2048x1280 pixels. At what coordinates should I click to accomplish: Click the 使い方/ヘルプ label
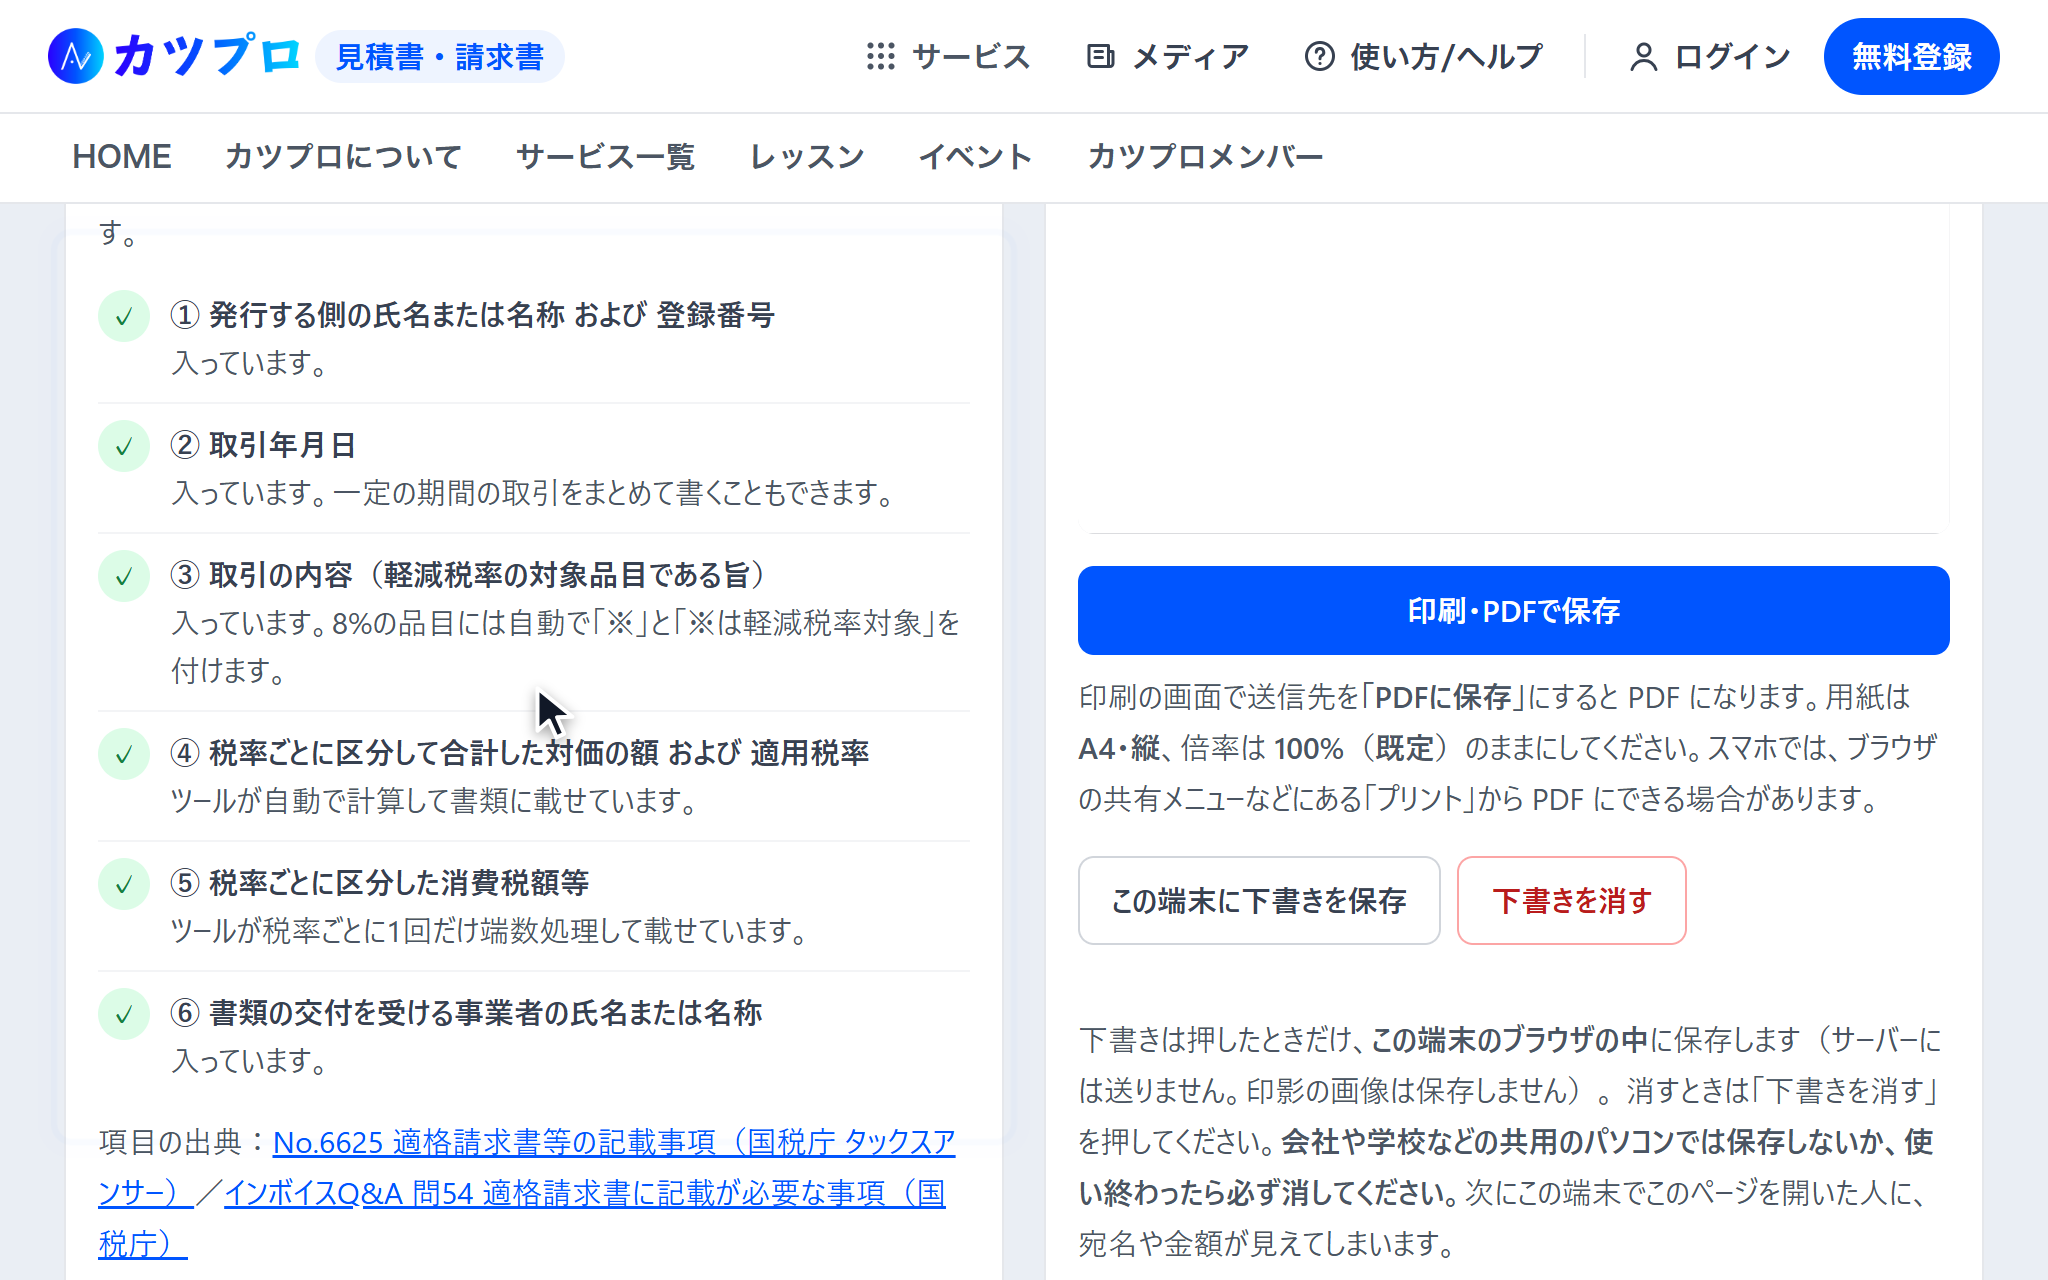coord(1446,57)
